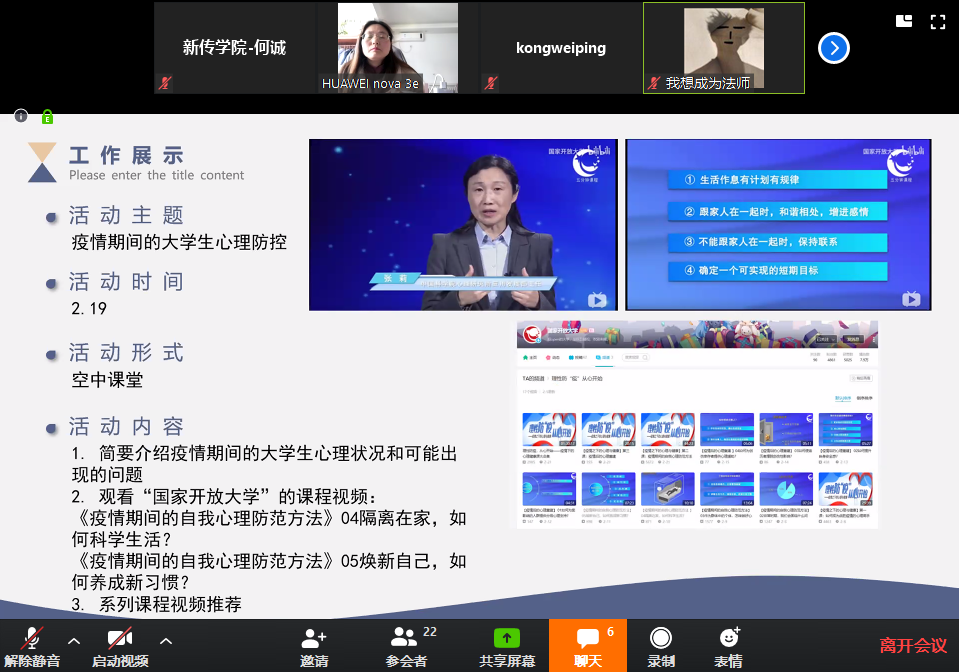959x672 pixels.
Task: Start recording with 录制 icon
Action: pos(661,646)
